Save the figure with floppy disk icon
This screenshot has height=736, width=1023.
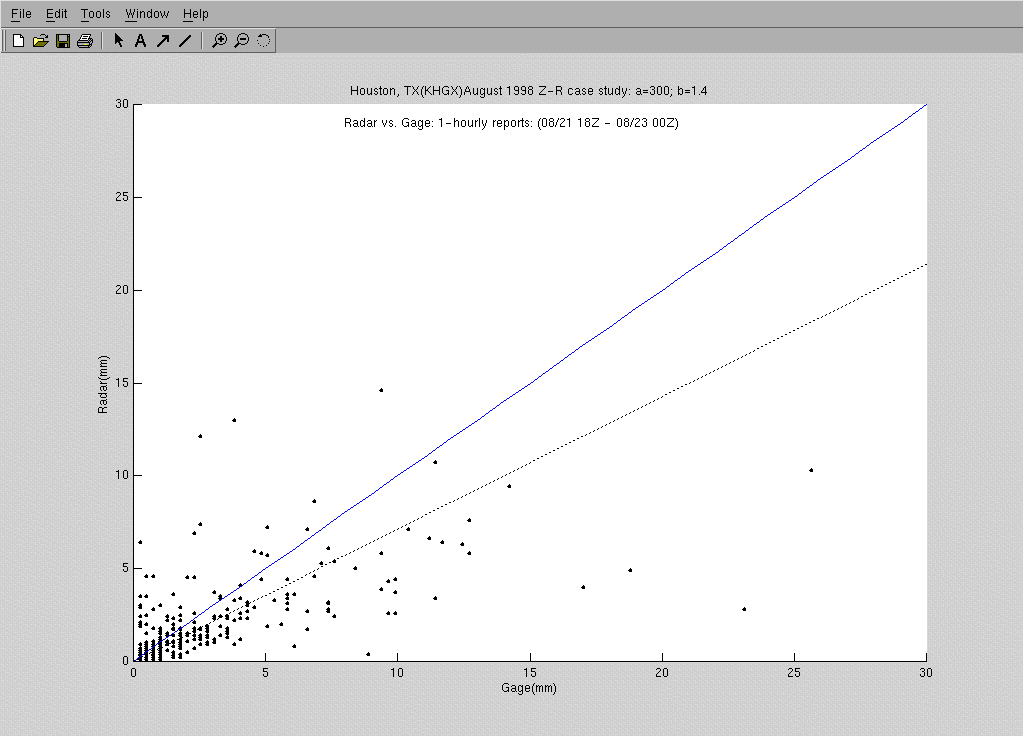pyautogui.click(x=63, y=40)
